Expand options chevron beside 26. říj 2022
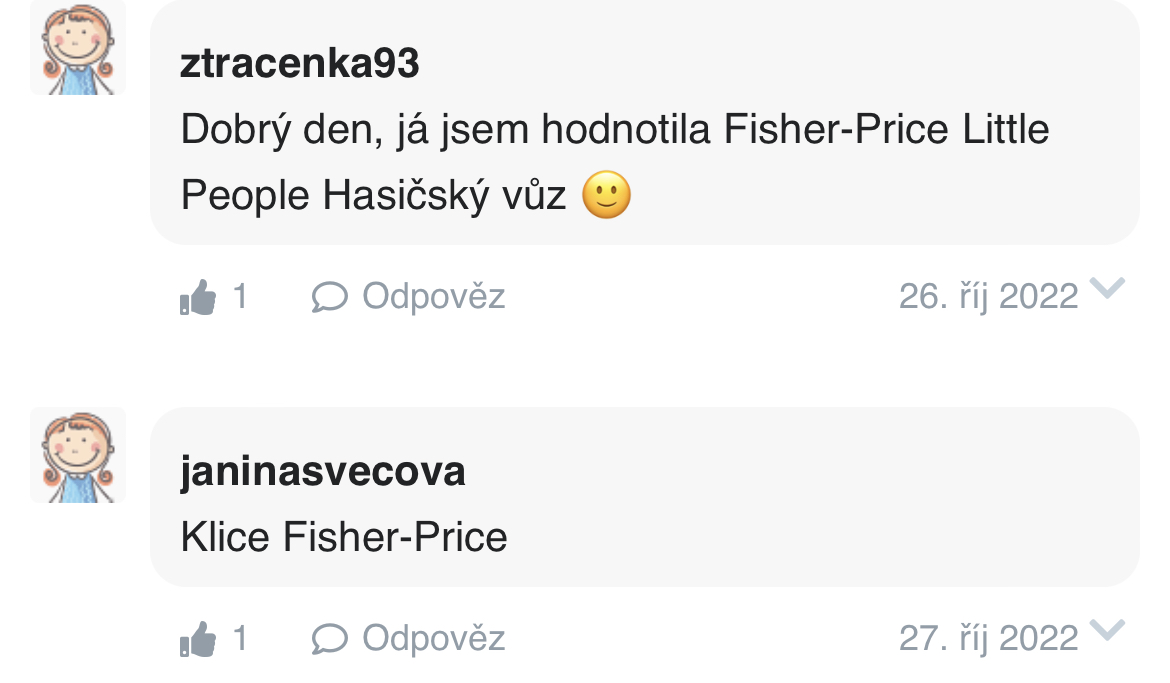The height and width of the screenshot is (683, 1170). tap(1107, 290)
